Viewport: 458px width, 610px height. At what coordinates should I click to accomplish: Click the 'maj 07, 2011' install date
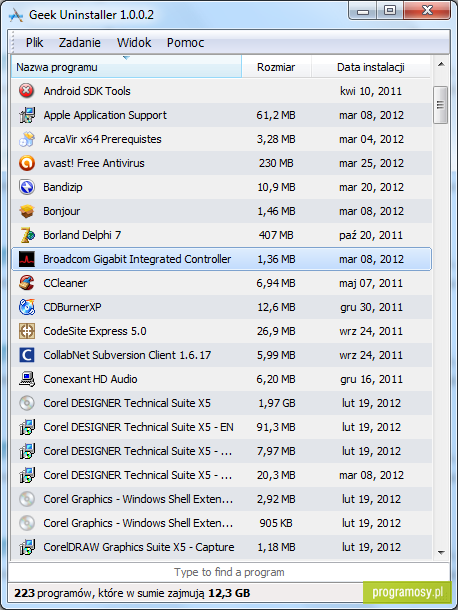(x=371, y=283)
